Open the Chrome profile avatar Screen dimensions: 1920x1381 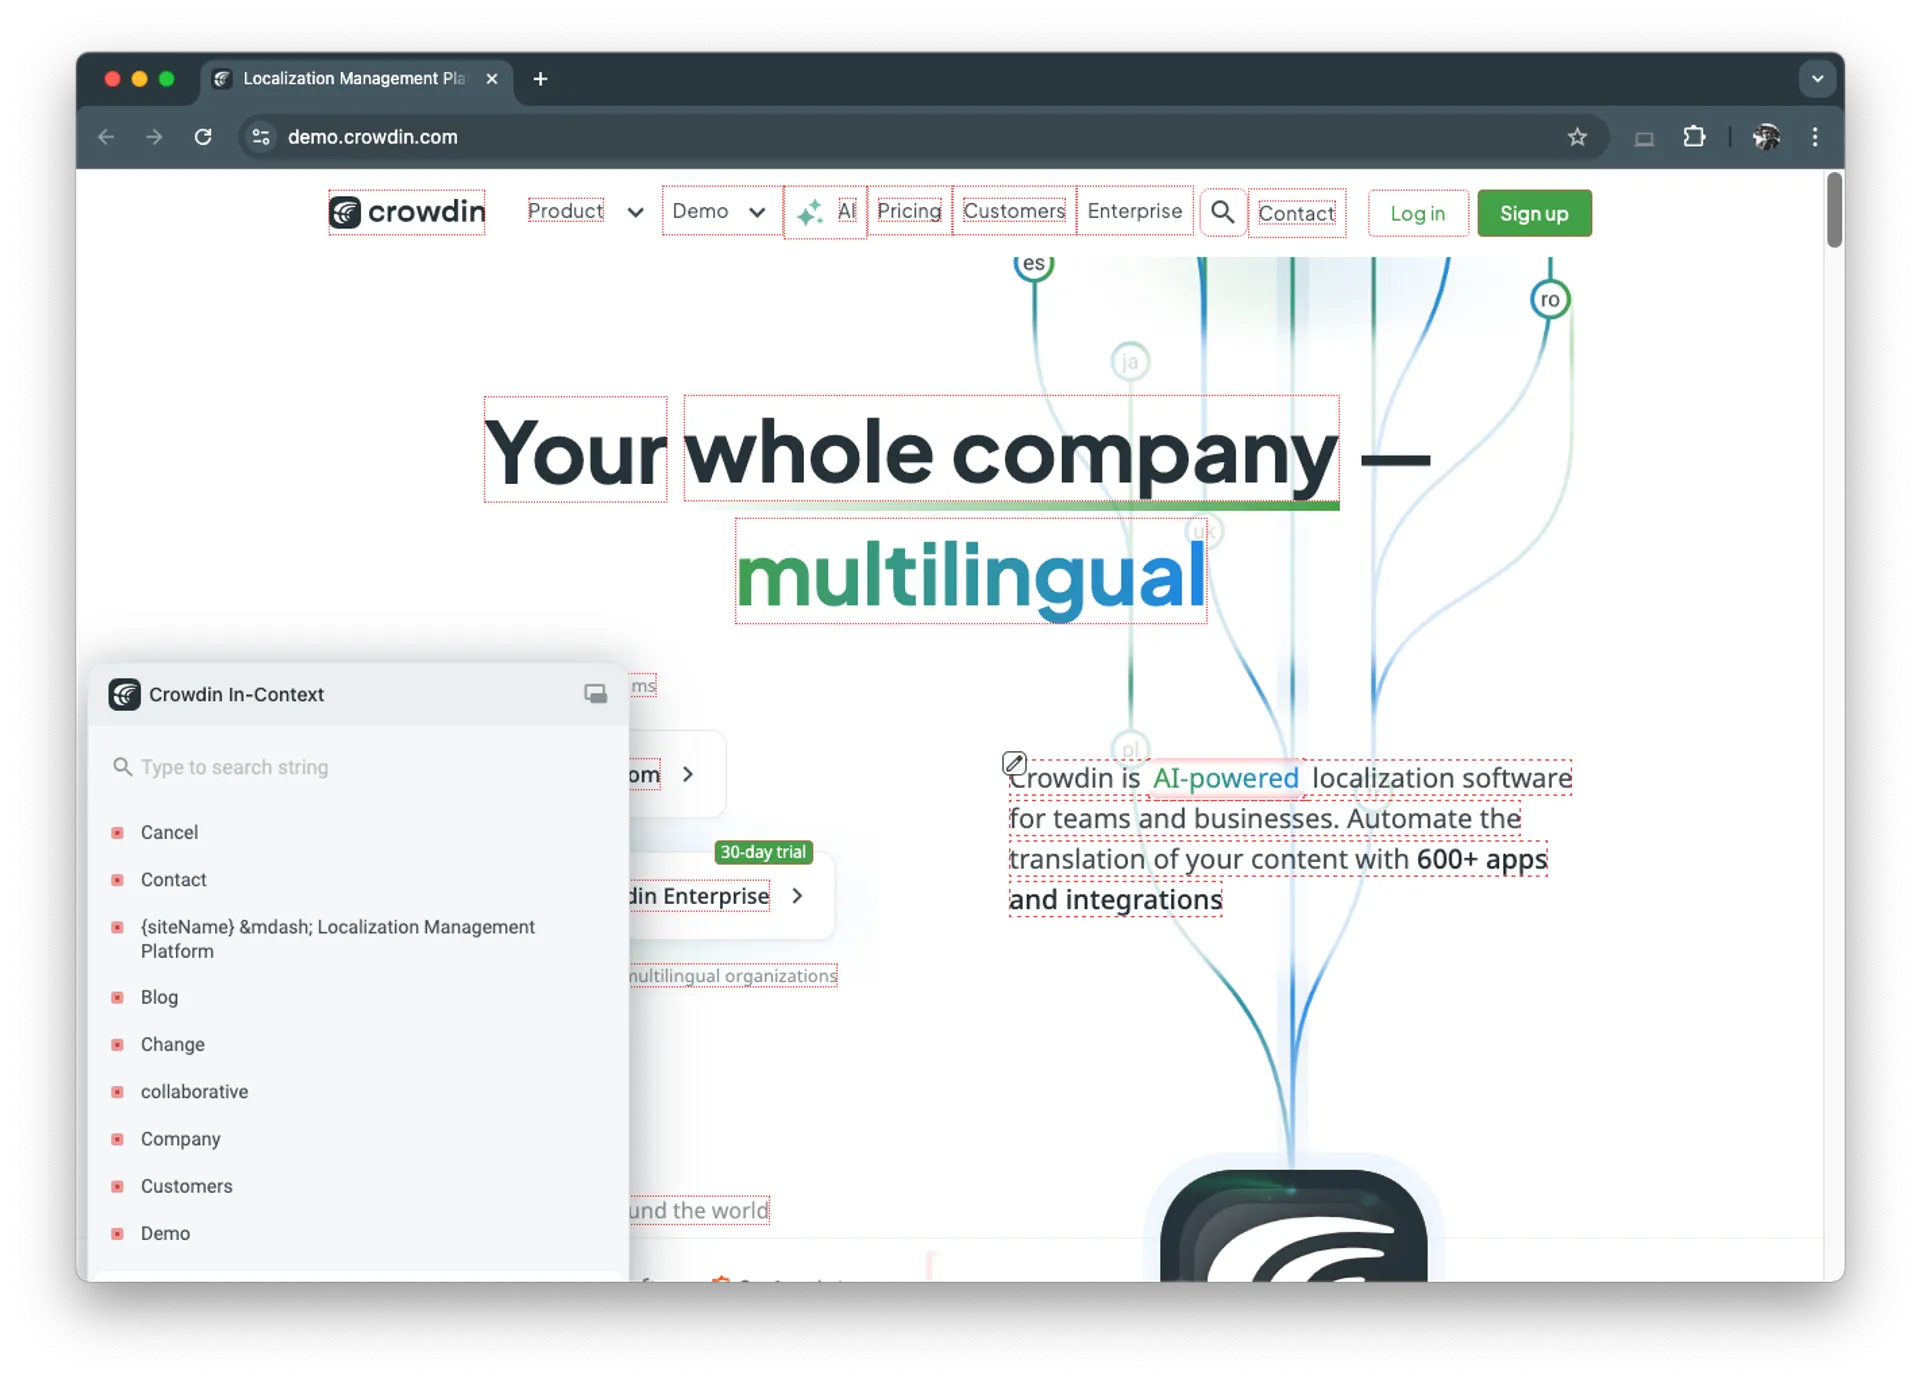point(1766,137)
